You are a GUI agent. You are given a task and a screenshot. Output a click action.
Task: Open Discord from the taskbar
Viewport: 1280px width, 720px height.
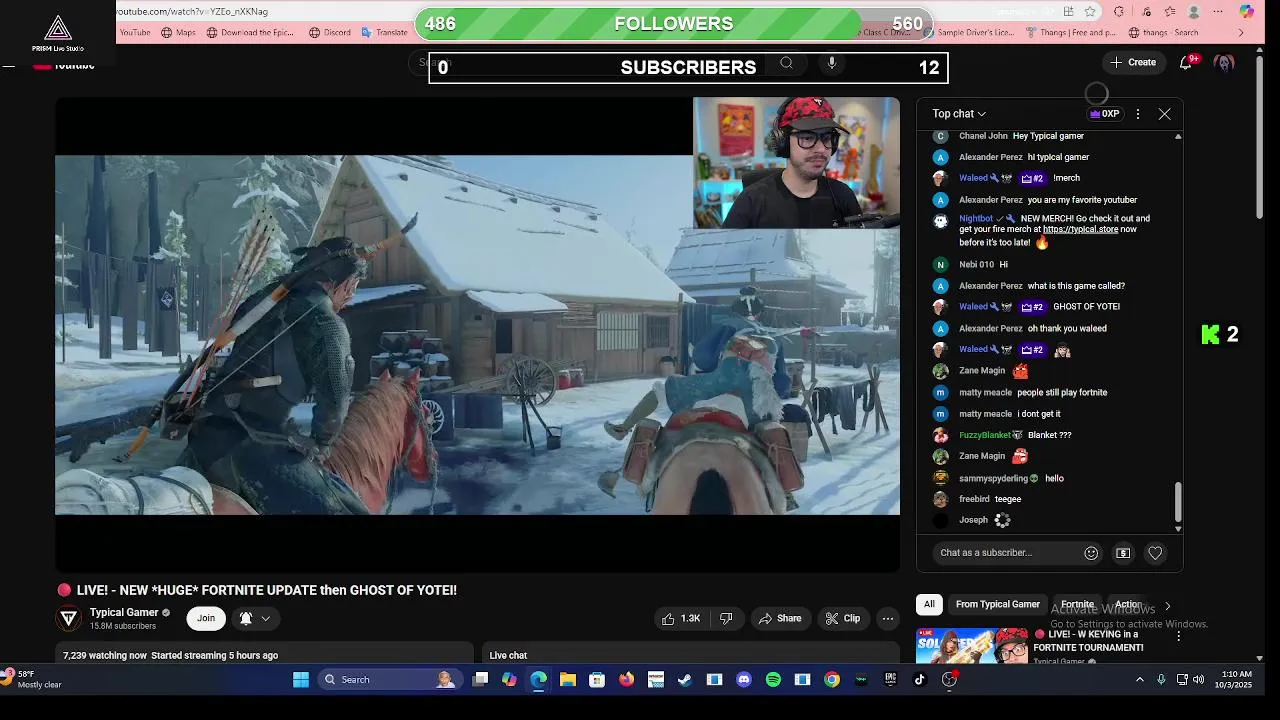744,680
